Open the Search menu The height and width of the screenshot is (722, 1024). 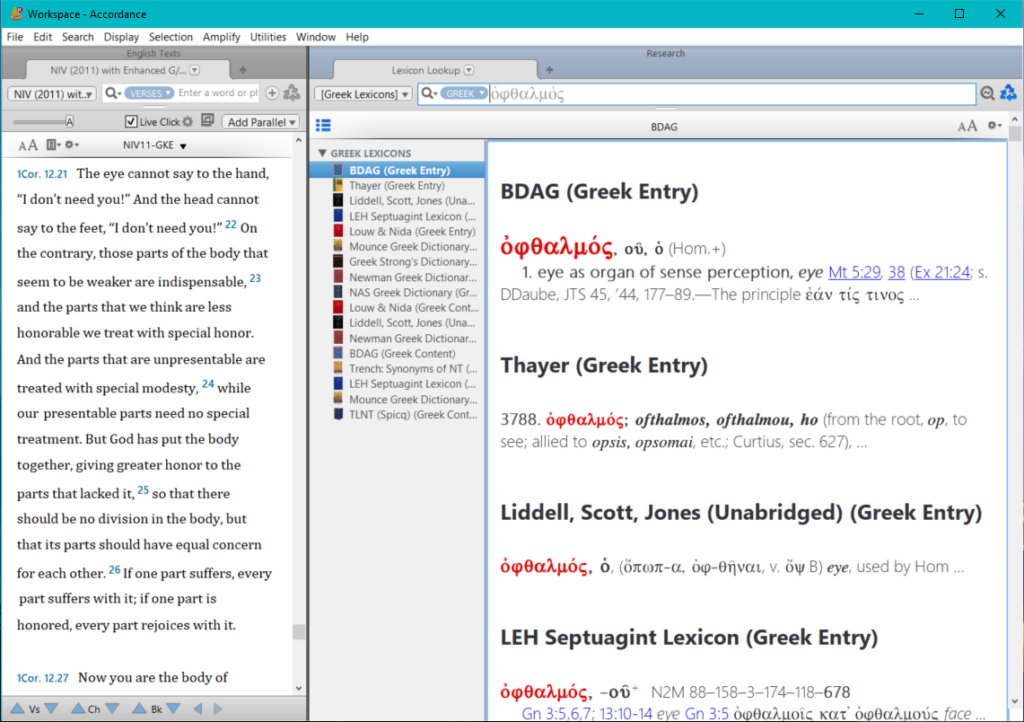78,37
